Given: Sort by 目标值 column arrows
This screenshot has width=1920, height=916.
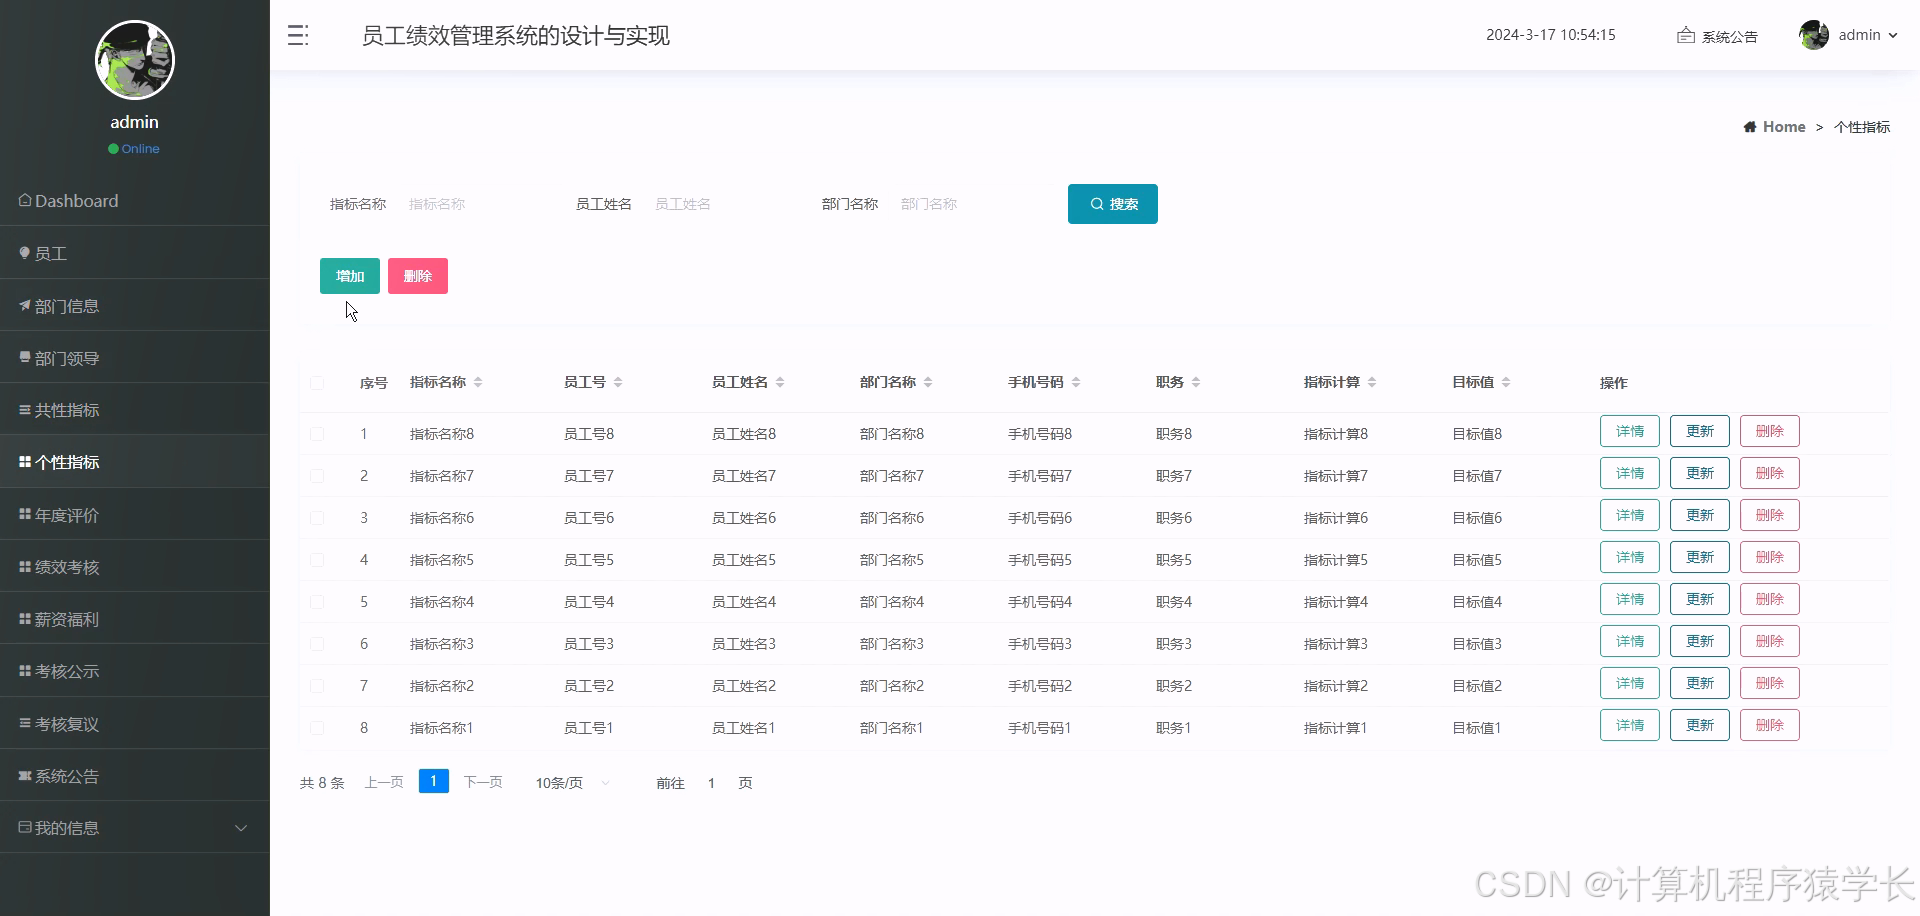Looking at the screenshot, I should click(1506, 382).
